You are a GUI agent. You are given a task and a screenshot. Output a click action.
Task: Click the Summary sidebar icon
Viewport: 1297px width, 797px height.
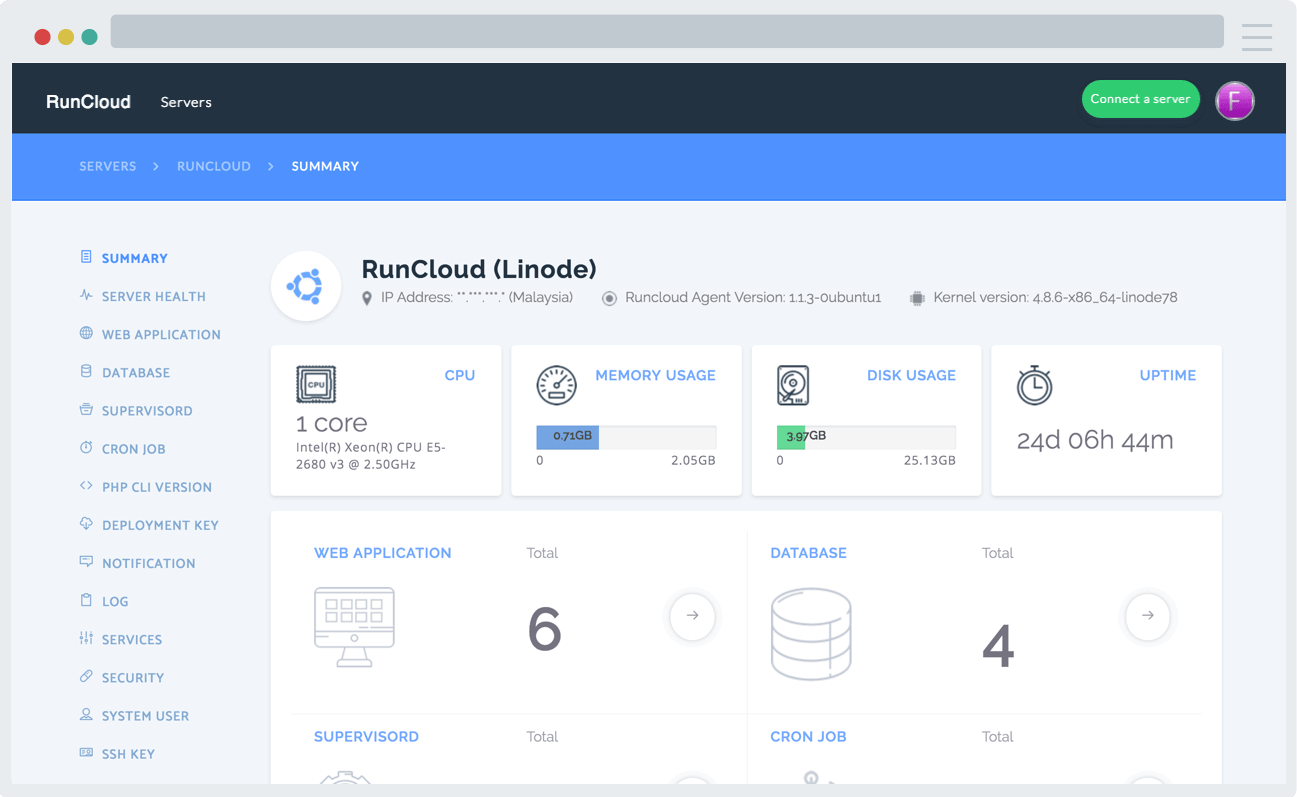point(86,257)
